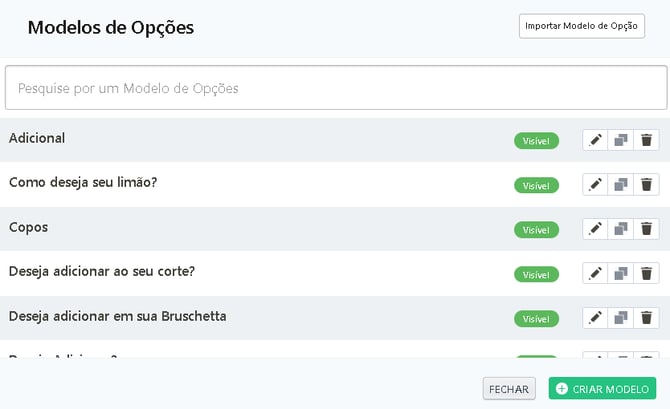Toggle Visível badge for Adicional
670x409 pixels.
coord(536,141)
